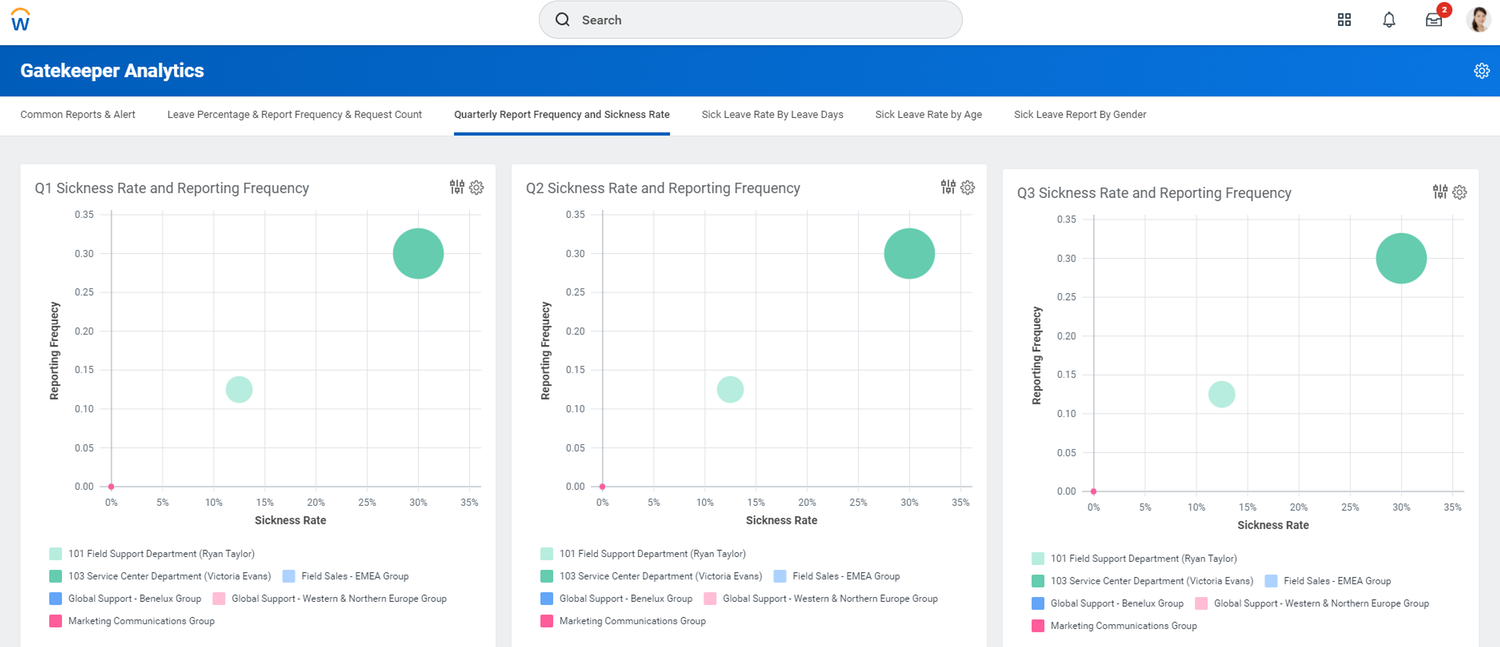Open the Q2 chart configuration gear
Viewport: 1500px width, 647px height.
click(x=967, y=187)
